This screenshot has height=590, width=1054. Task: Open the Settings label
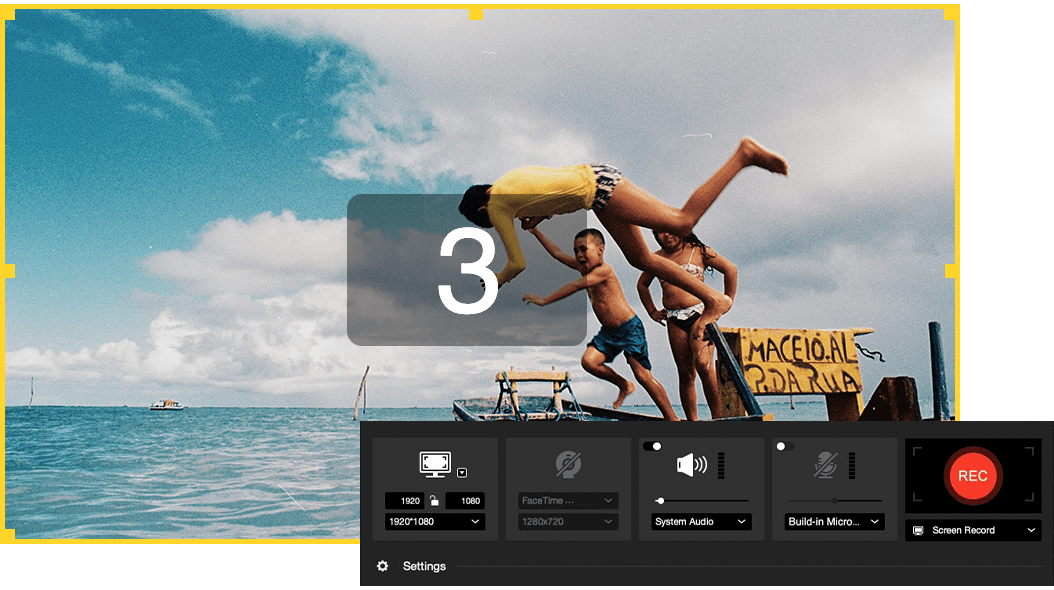click(424, 566)
